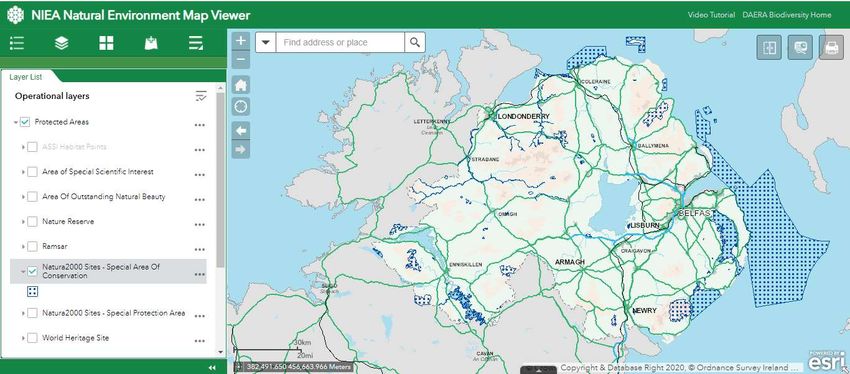Click the map zoom out minus button

(241, 60)
